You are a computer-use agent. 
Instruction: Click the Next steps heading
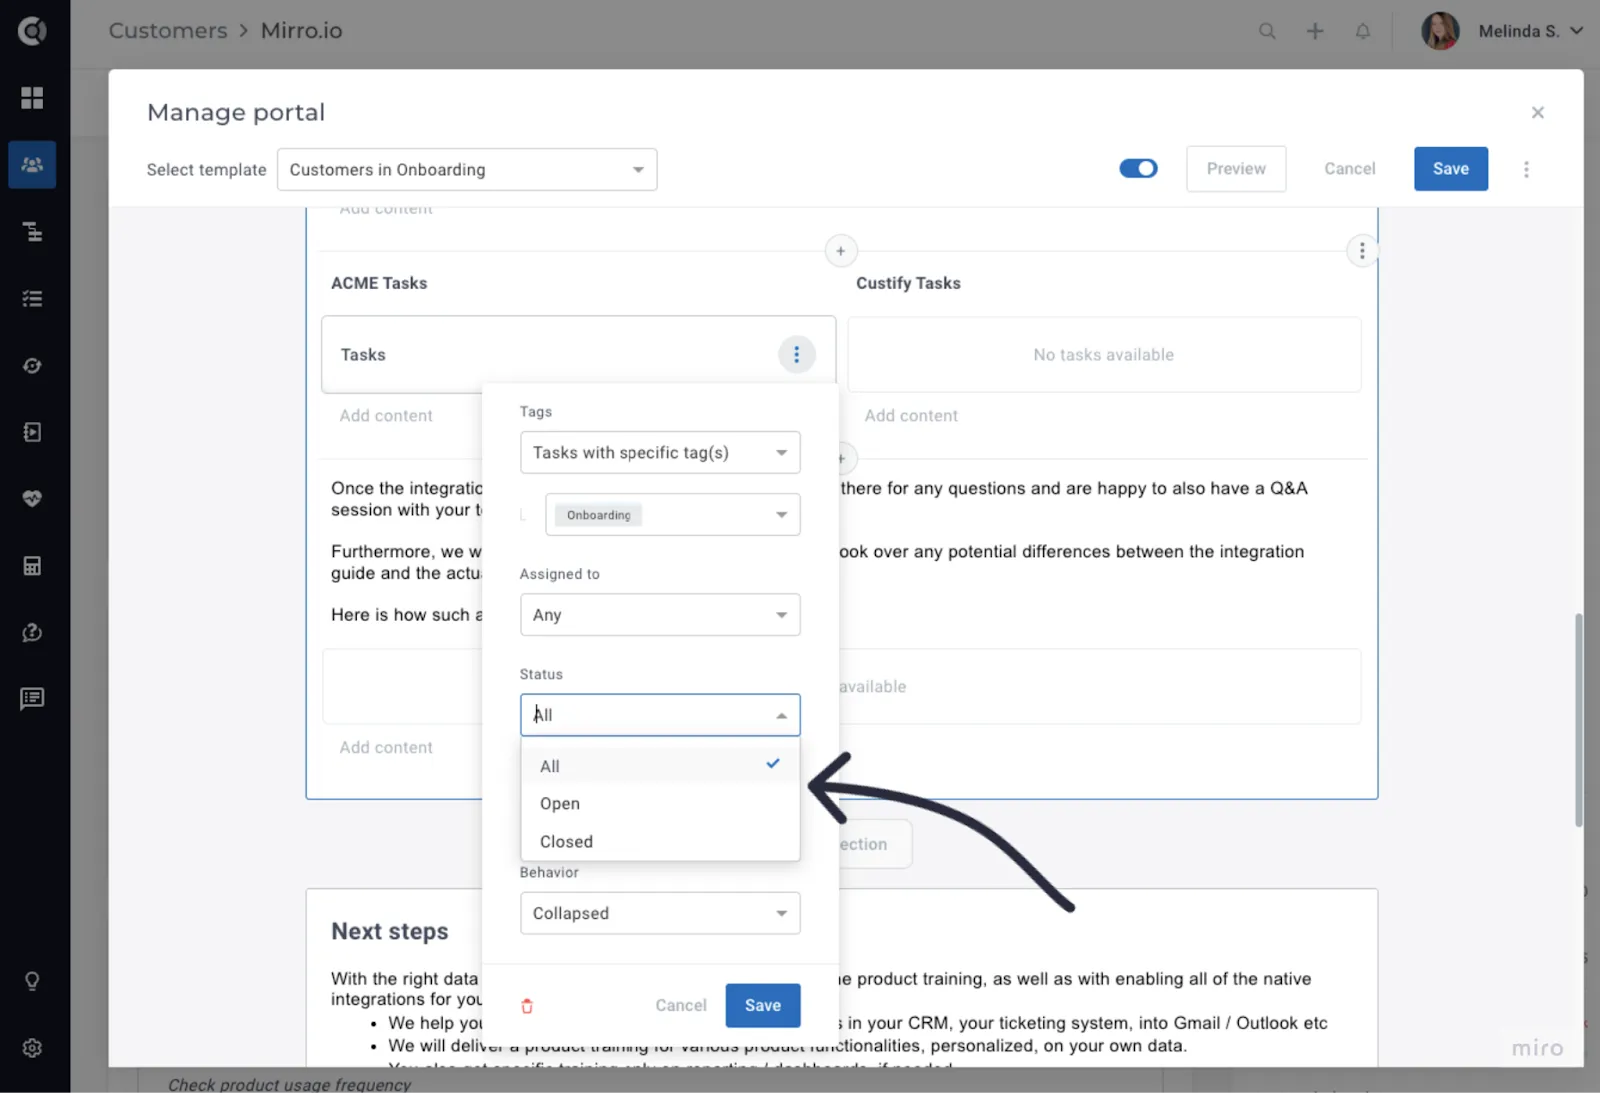point(390,931)
